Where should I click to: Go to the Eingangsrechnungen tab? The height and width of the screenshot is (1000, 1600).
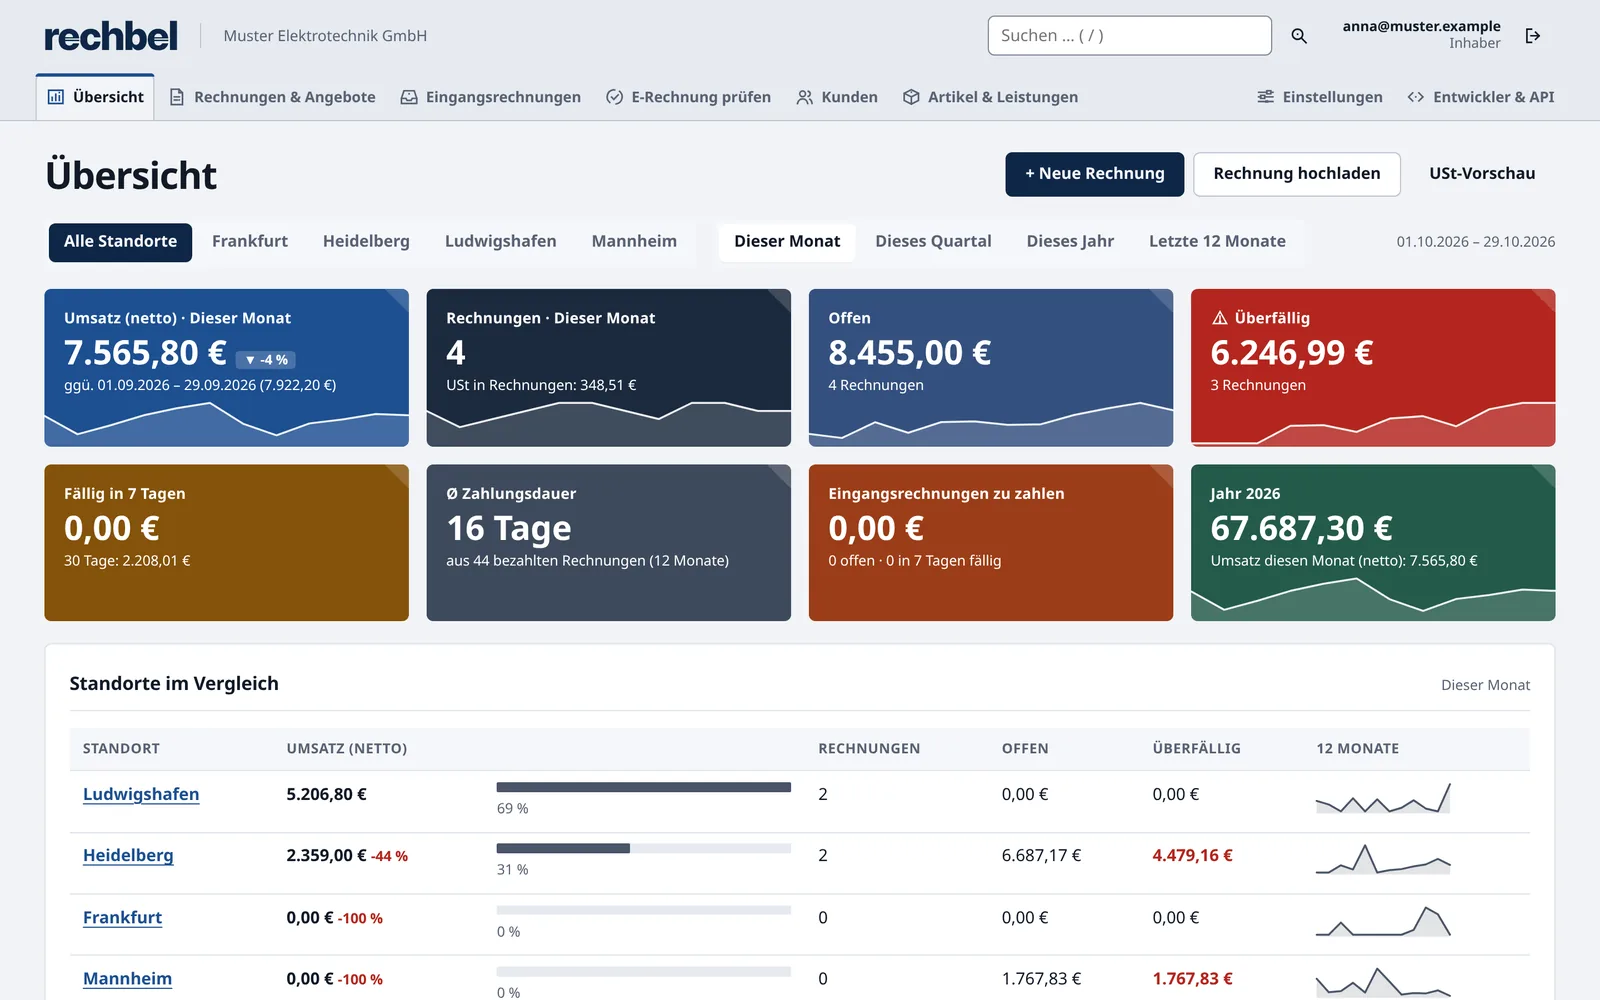point(491,97)
